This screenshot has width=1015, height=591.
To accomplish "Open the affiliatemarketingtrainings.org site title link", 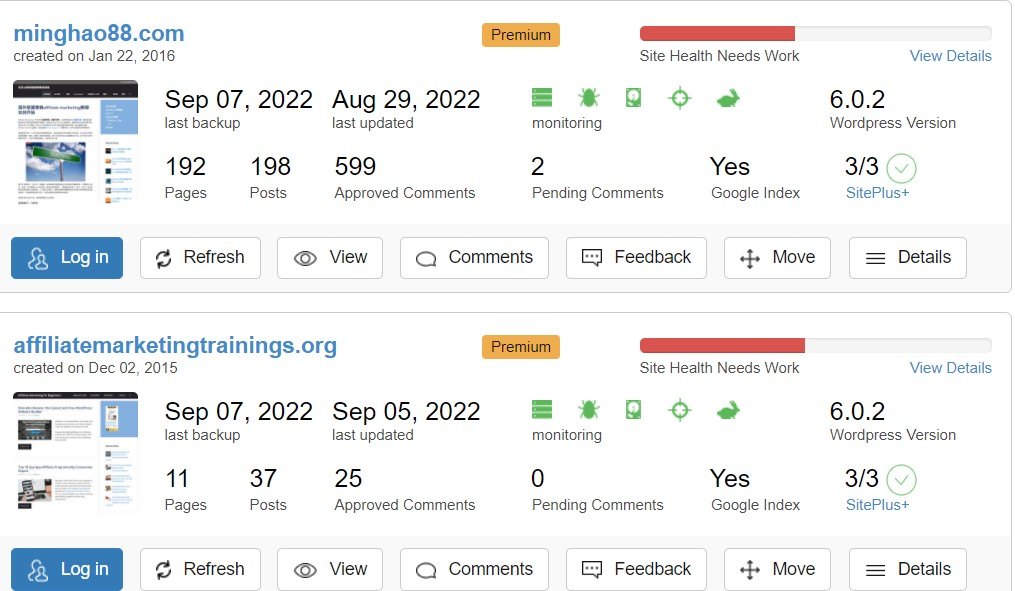I will point(175,345).
